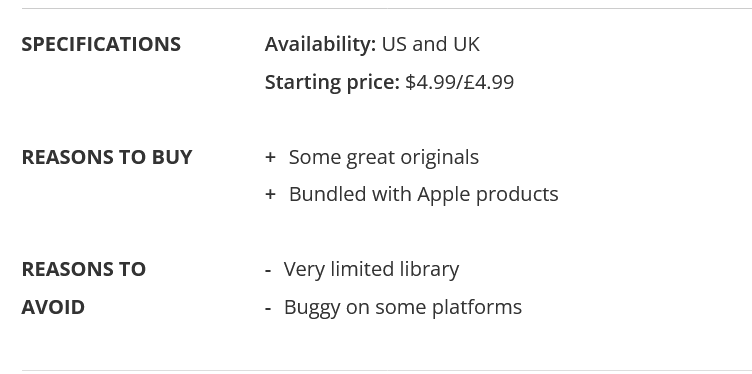This screenshot has height=374, width=752.
Task: Select the SPECIFICATIONS heading
Action: click(x=101, y=45)
